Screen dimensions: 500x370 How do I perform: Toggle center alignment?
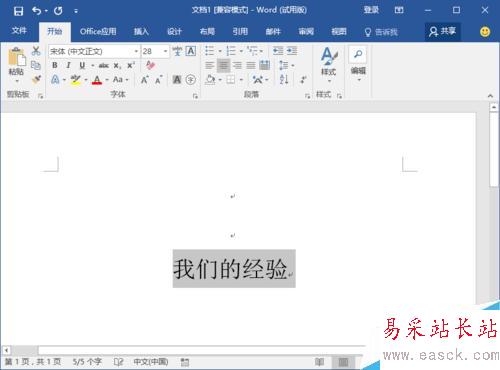point(223,65)
